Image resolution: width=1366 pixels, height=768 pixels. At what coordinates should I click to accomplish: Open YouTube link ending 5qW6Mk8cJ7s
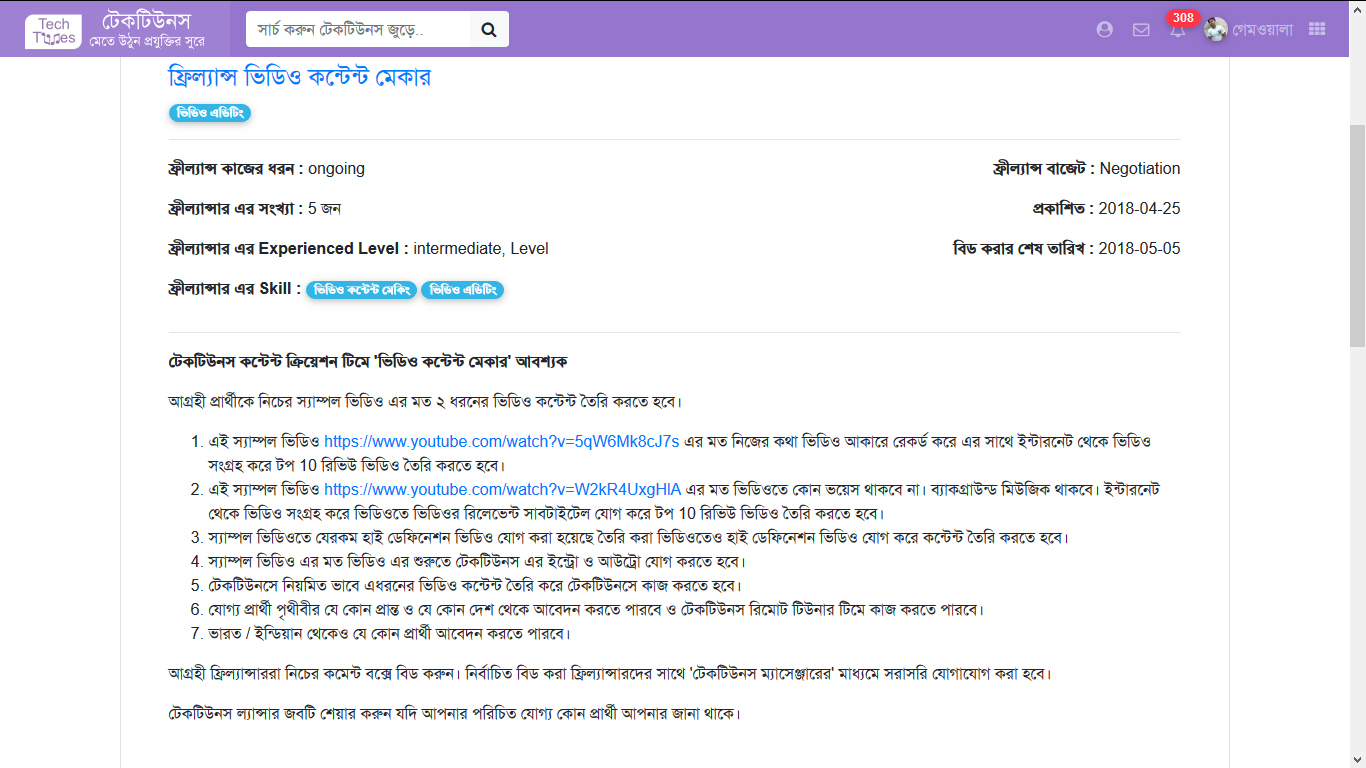click(502, 441)
